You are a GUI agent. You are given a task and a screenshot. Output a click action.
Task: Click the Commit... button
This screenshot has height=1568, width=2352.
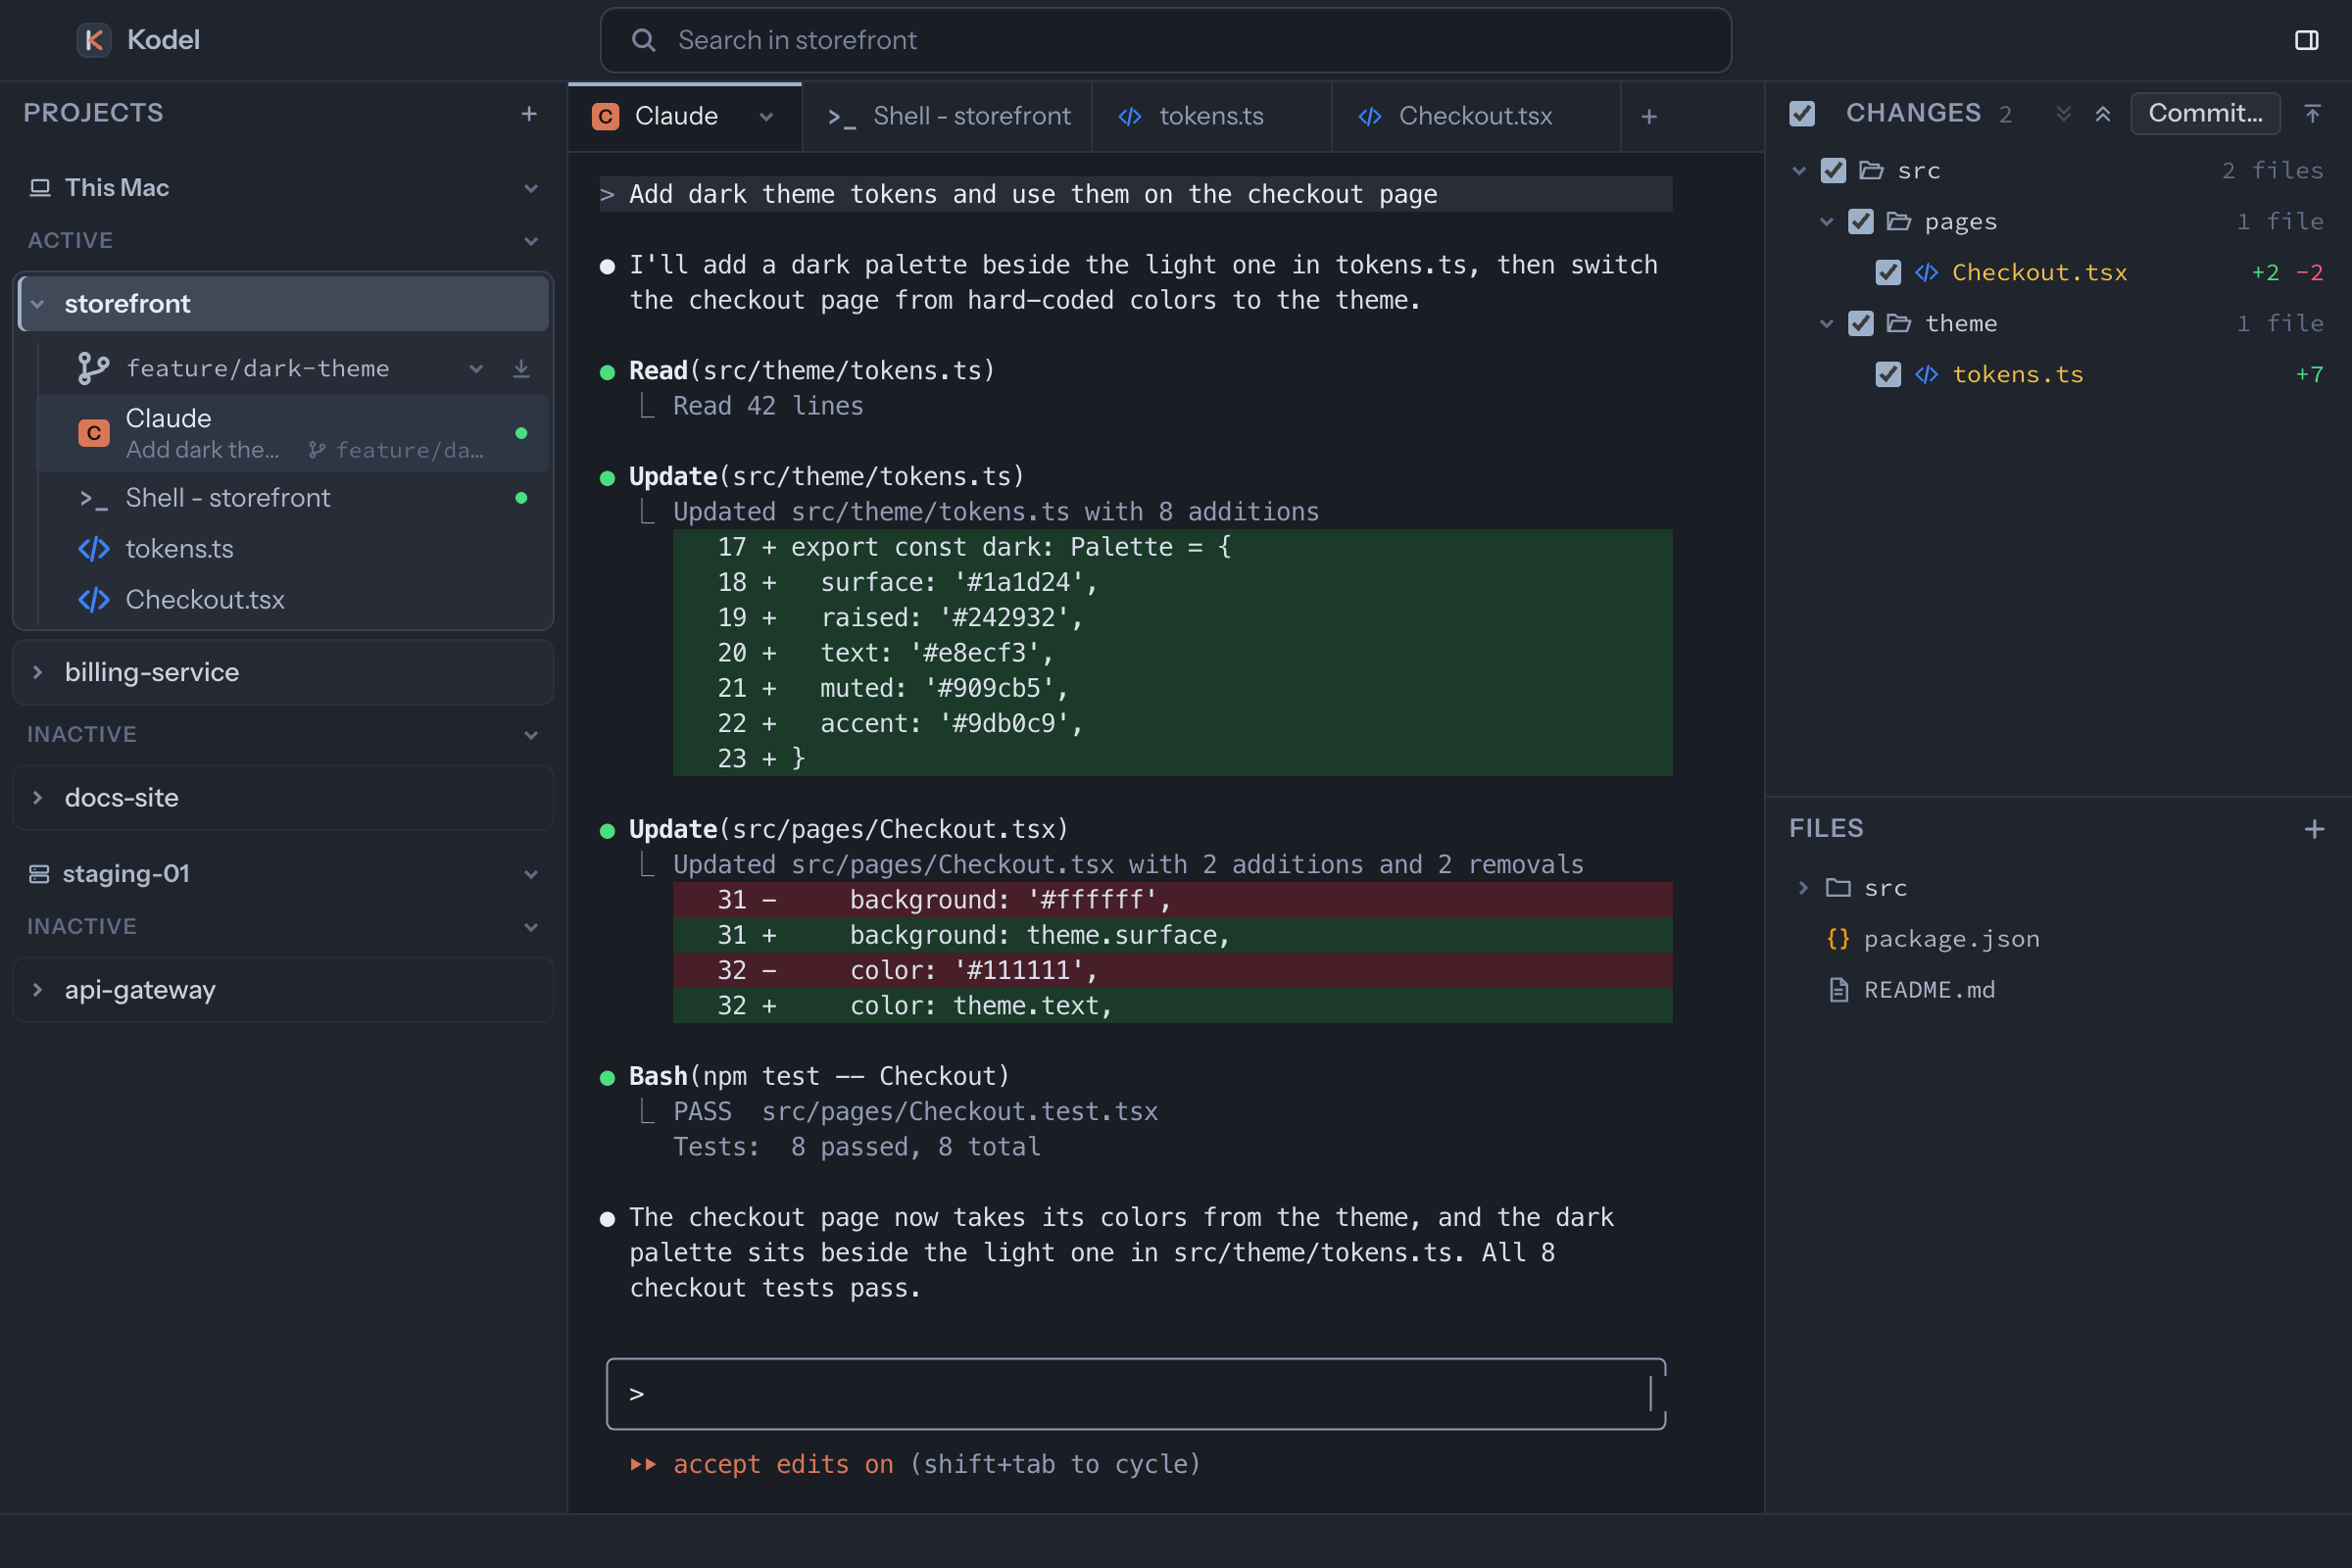coord(2205,114)
